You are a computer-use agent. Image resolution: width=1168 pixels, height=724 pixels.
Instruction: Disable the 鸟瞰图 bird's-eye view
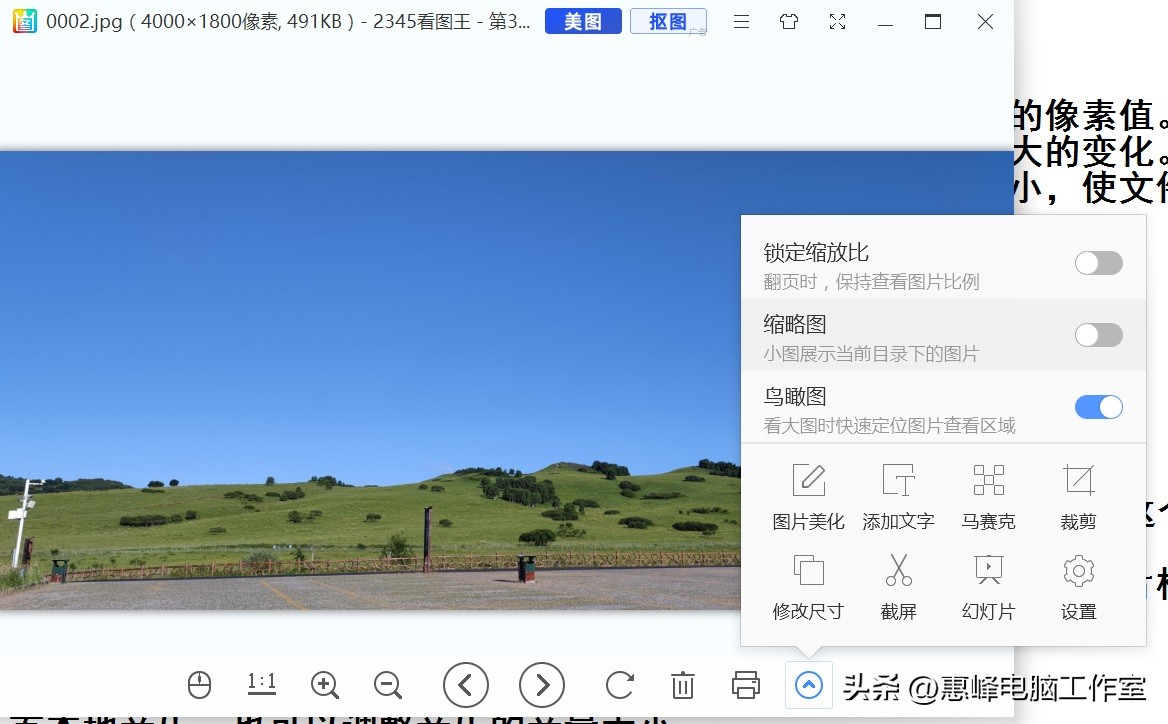[1098, 407]
